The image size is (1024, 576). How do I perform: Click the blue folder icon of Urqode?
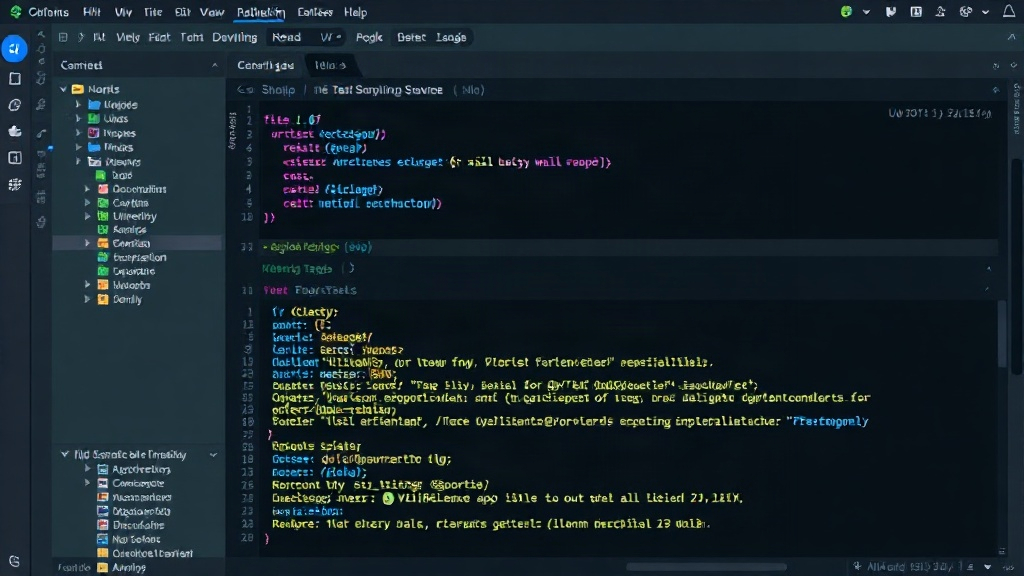point(94,104)
